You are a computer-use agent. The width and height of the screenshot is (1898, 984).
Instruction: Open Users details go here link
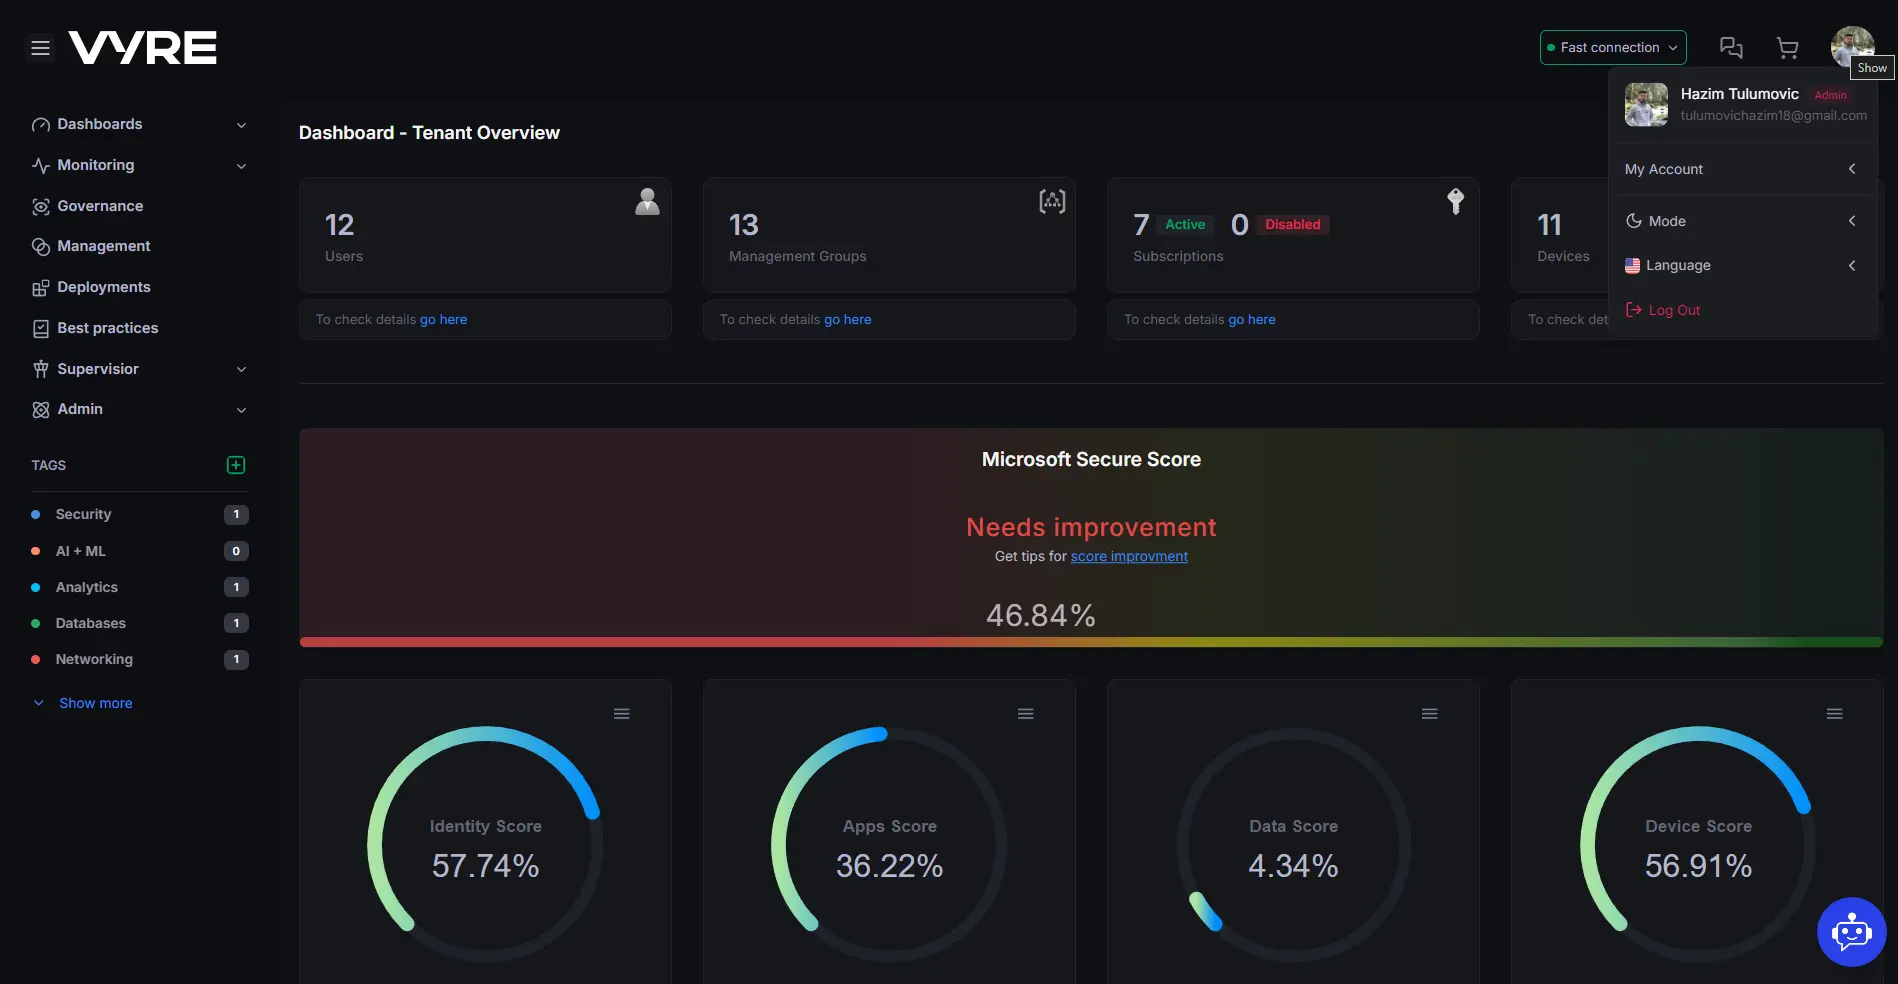pos(443,319)
